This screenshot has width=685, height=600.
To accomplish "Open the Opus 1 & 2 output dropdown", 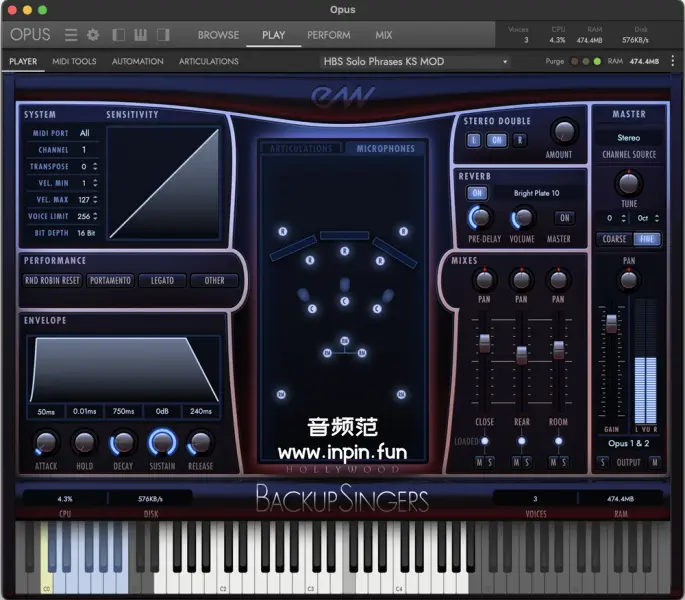I will tap(629, 442).
